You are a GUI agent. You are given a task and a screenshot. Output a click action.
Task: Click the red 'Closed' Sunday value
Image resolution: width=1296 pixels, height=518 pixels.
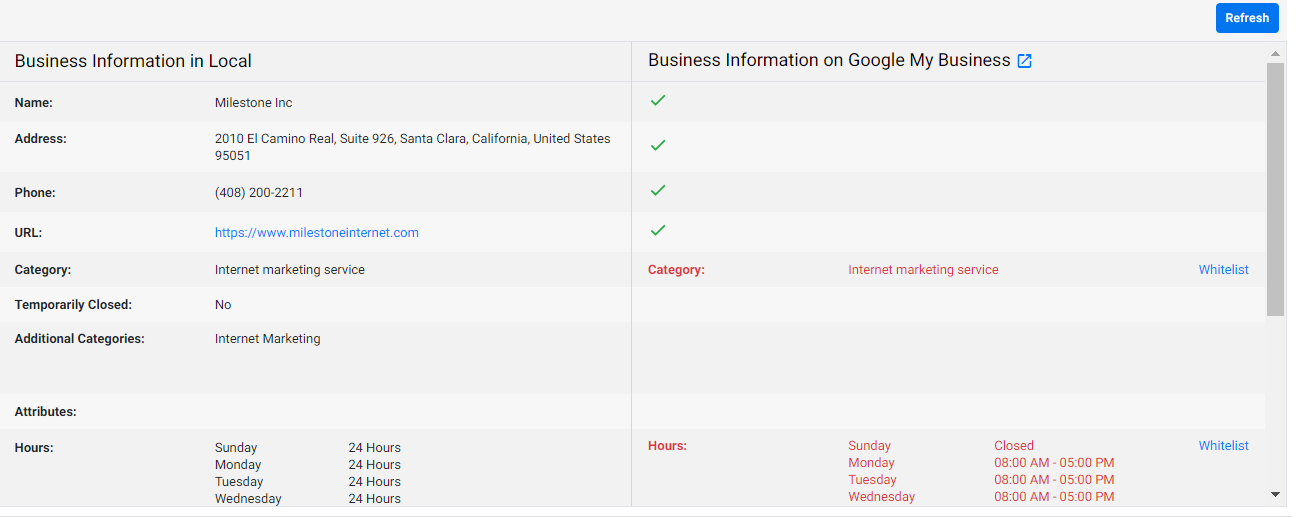(1014, 446)
